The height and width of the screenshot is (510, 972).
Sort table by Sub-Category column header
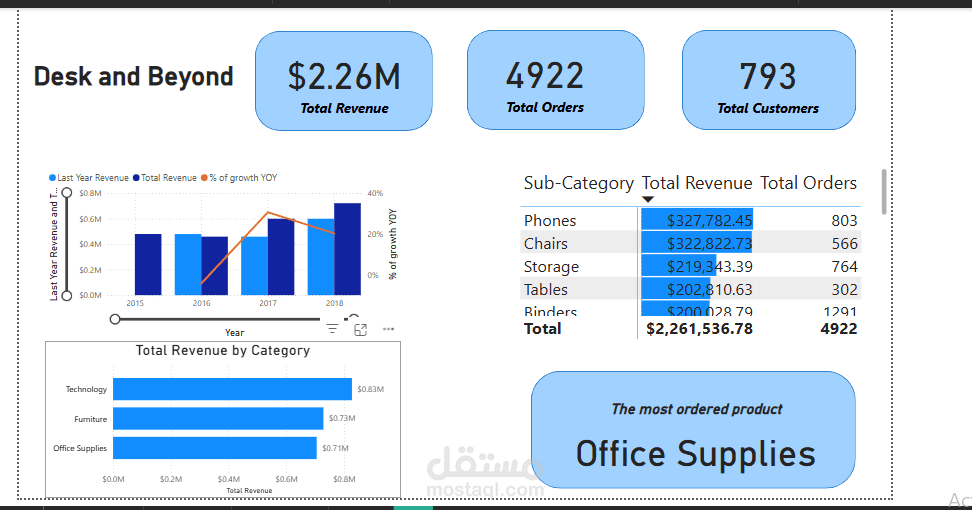(x=578, y=183)
